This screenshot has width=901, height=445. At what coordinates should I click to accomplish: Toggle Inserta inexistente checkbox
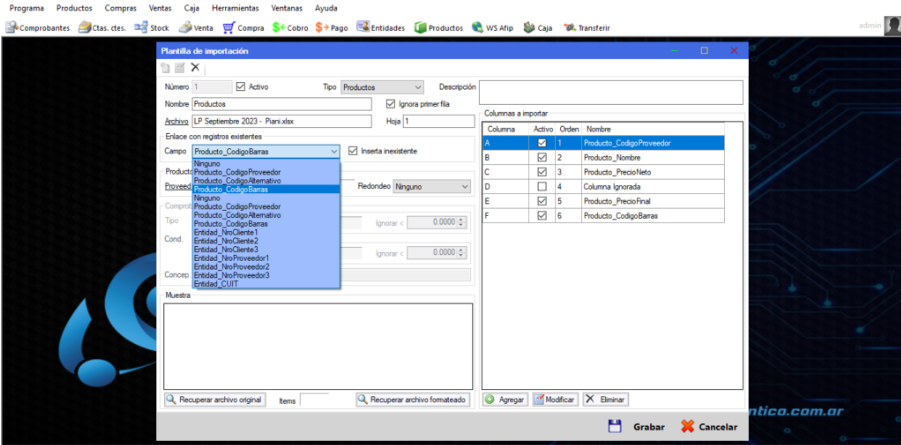point(353,151)
